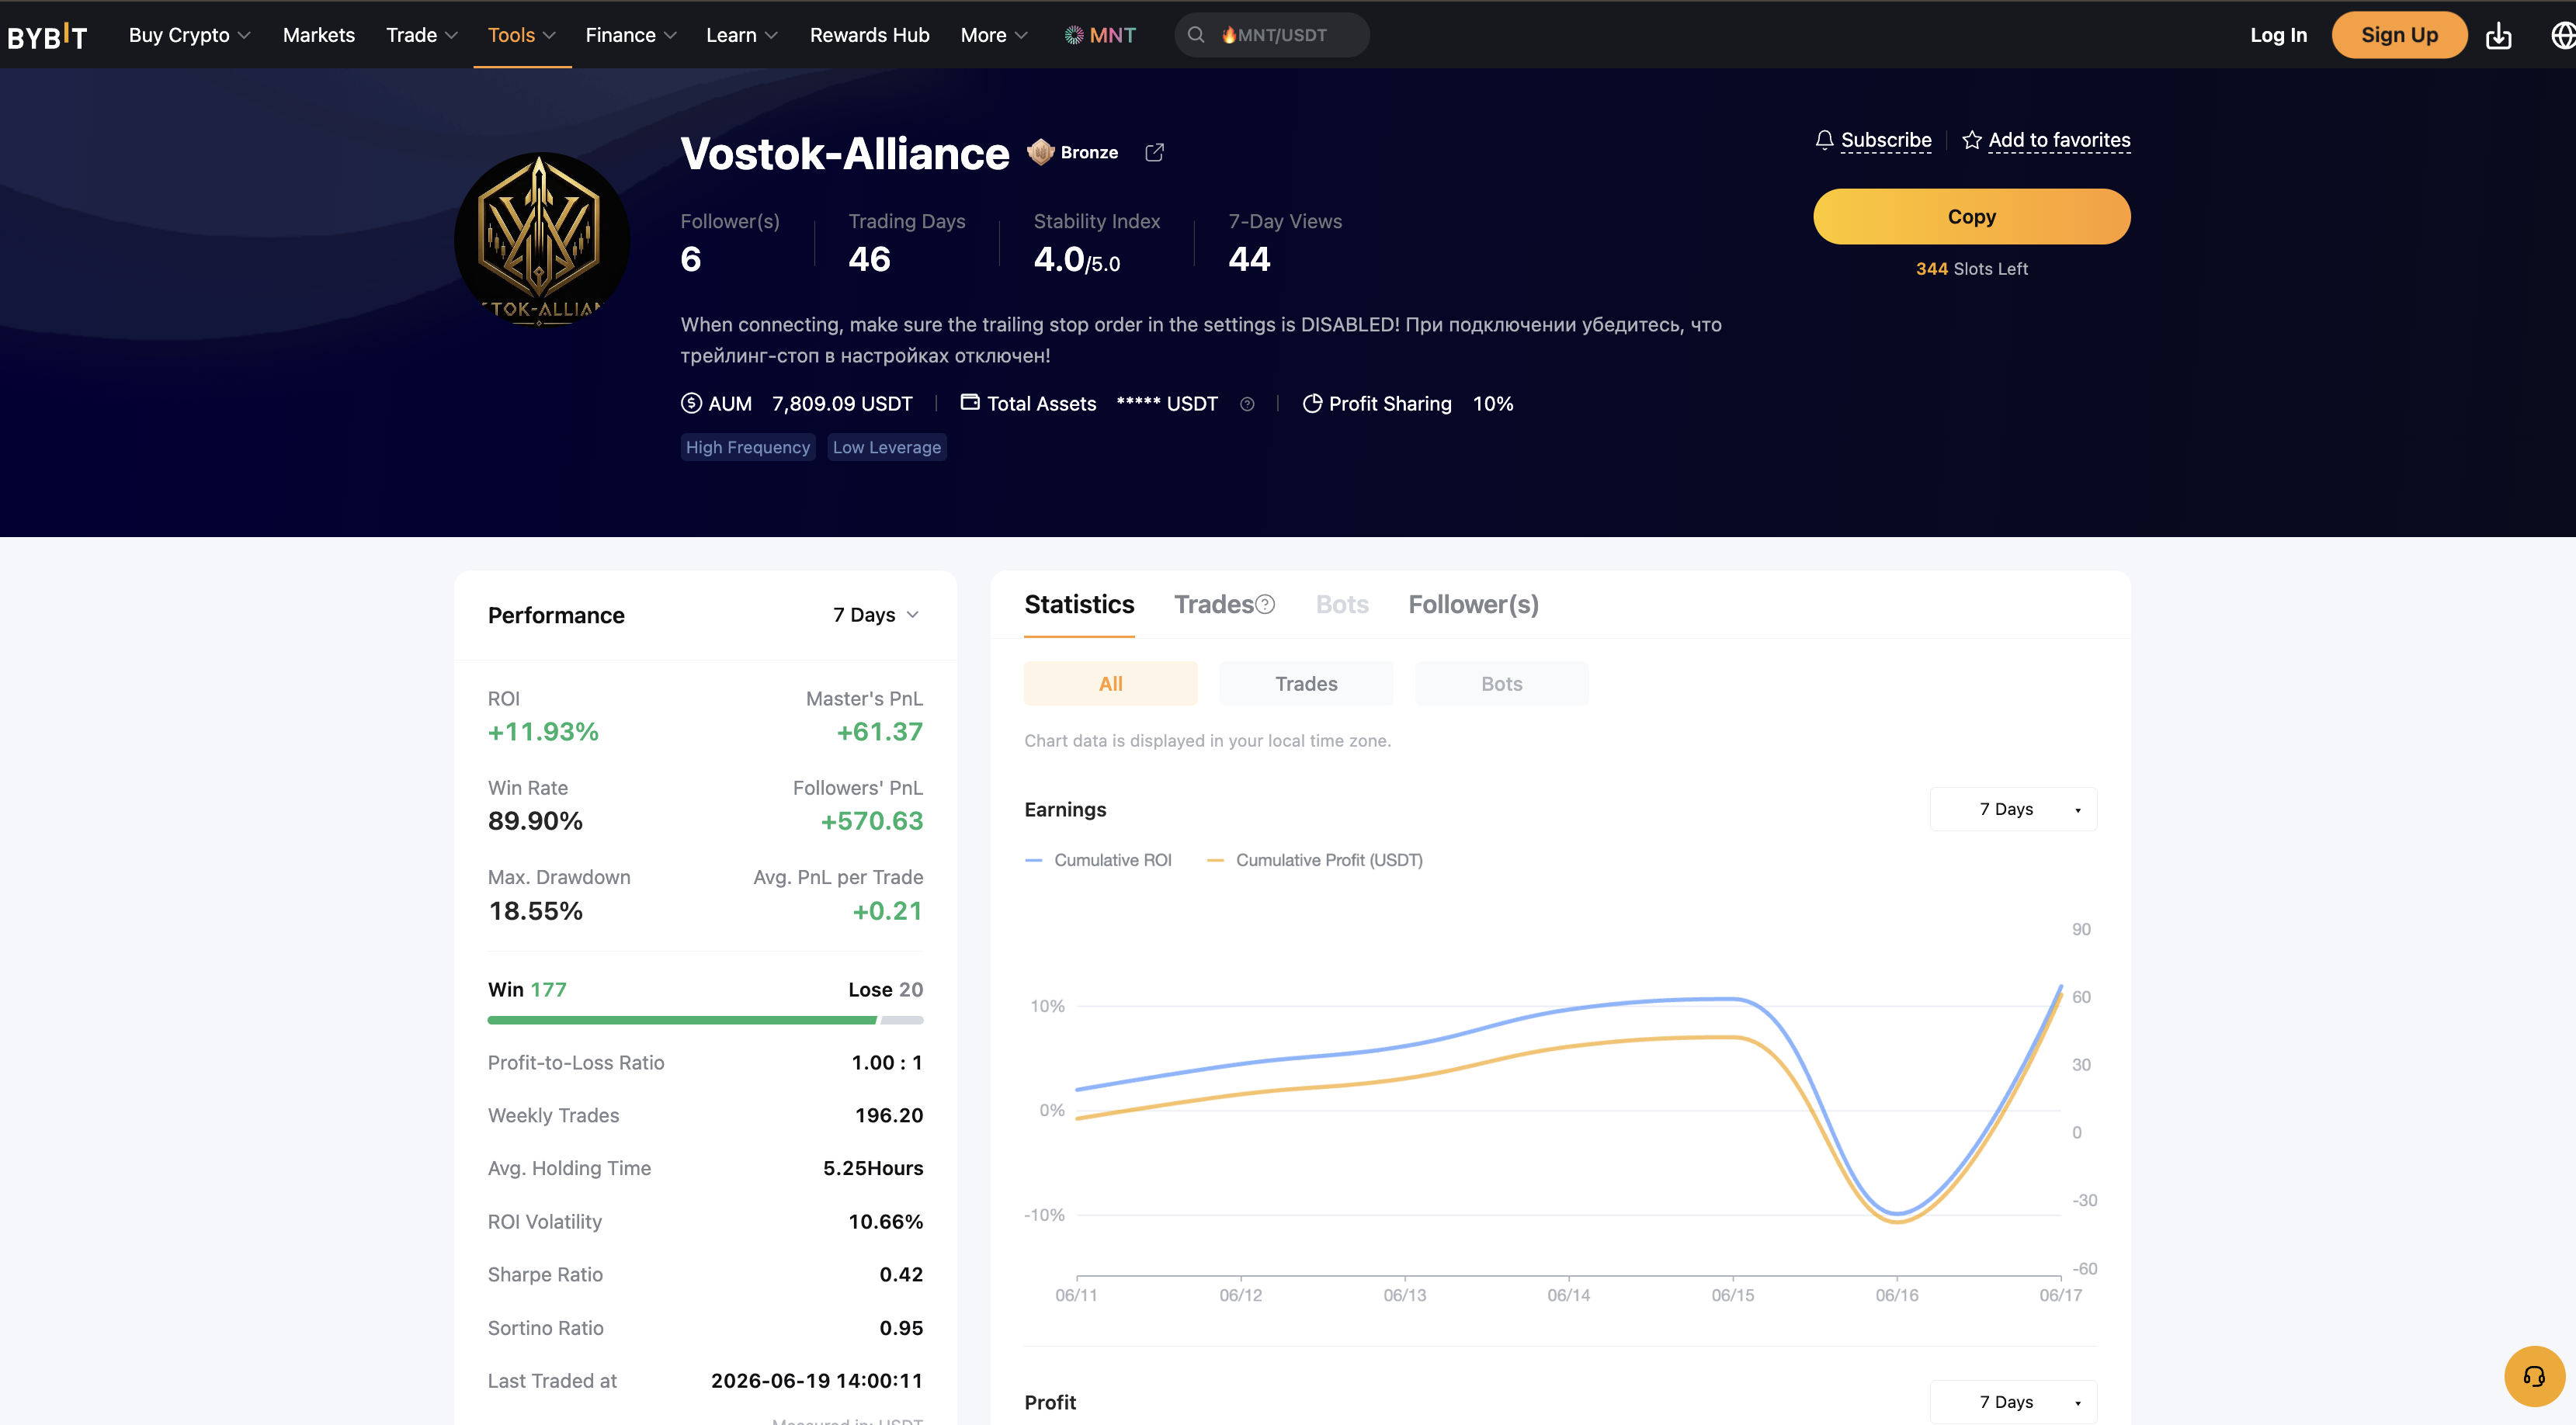
Task: Click the Win Rate 89.90% value
Action: (535, 821)
